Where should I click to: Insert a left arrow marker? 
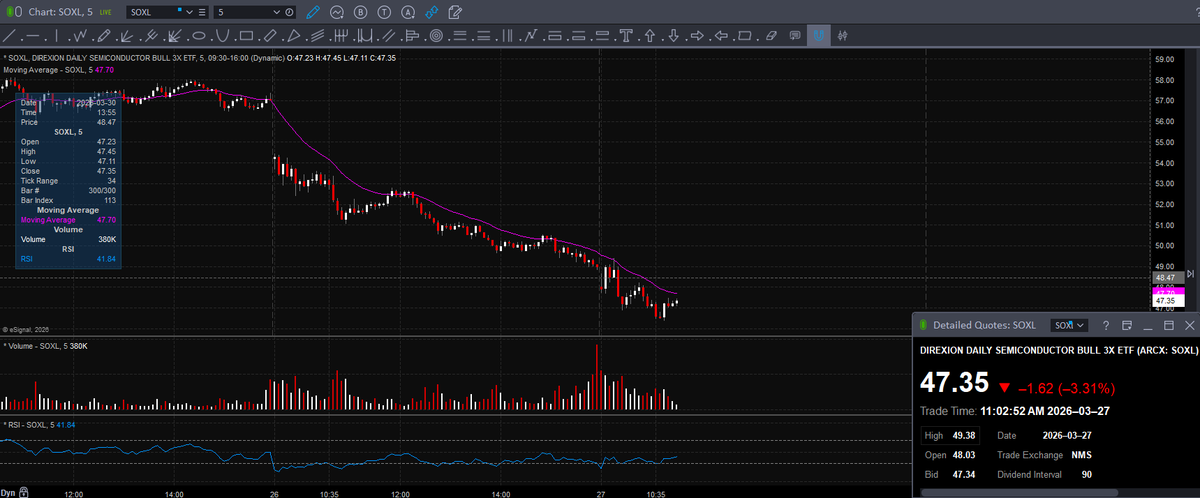(721, 36)
